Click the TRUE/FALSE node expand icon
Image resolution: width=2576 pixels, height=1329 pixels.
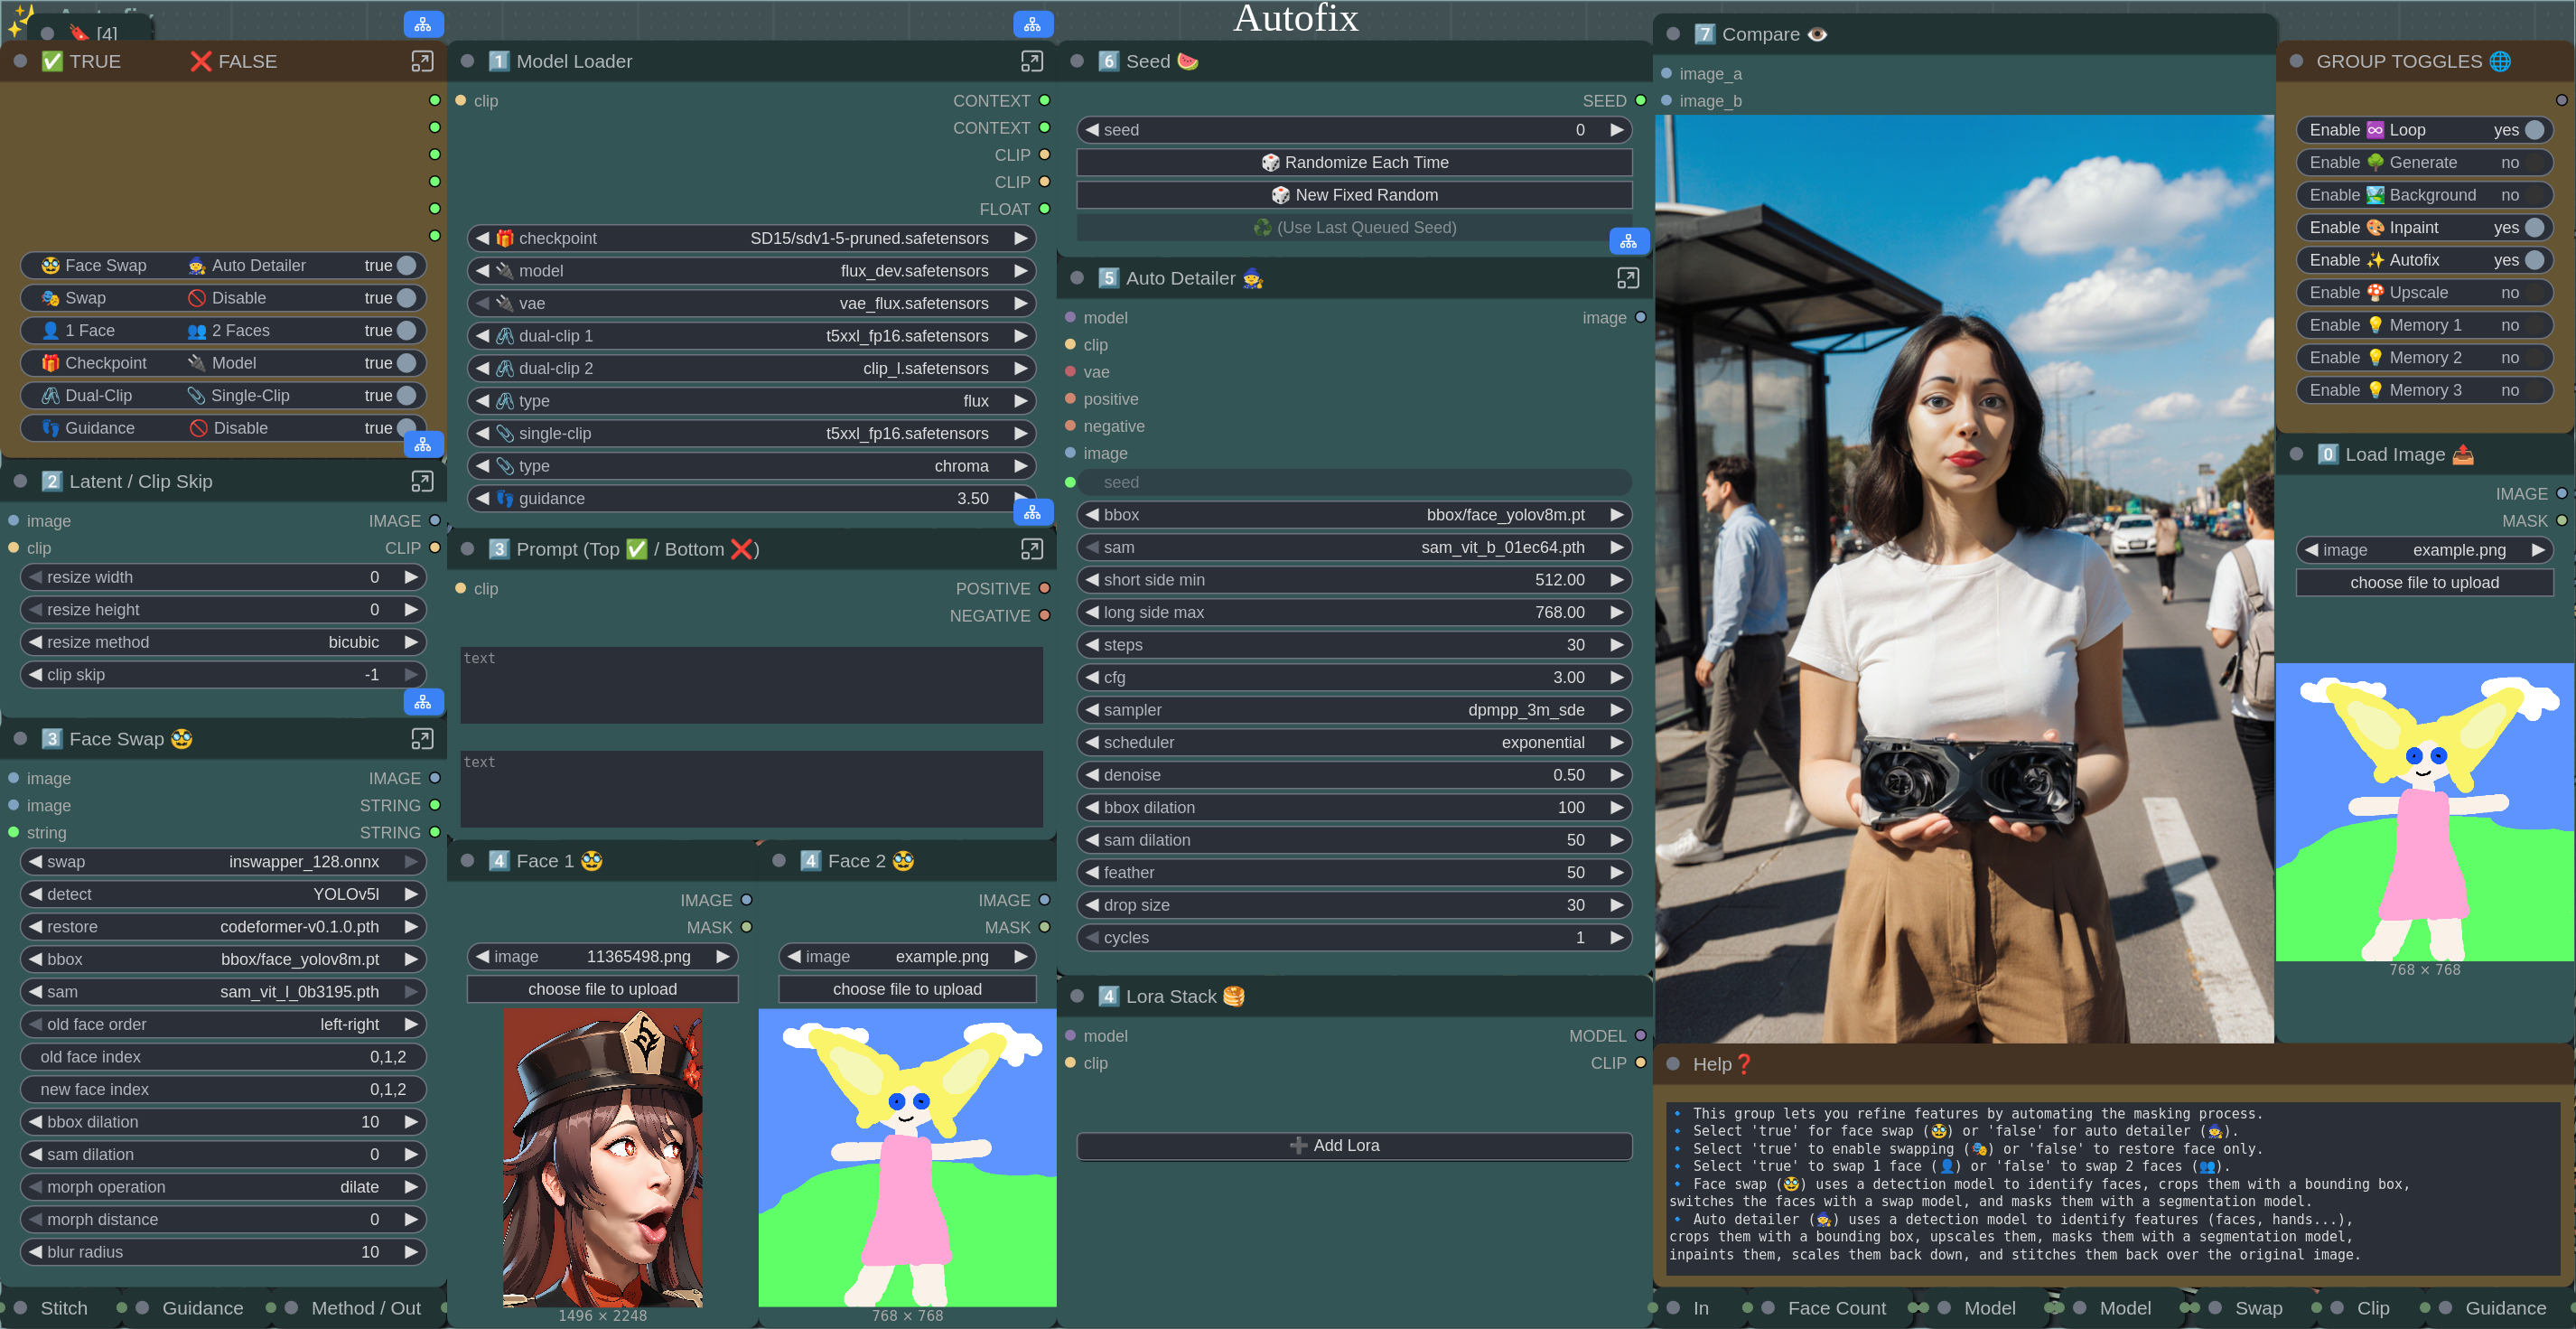422,61
